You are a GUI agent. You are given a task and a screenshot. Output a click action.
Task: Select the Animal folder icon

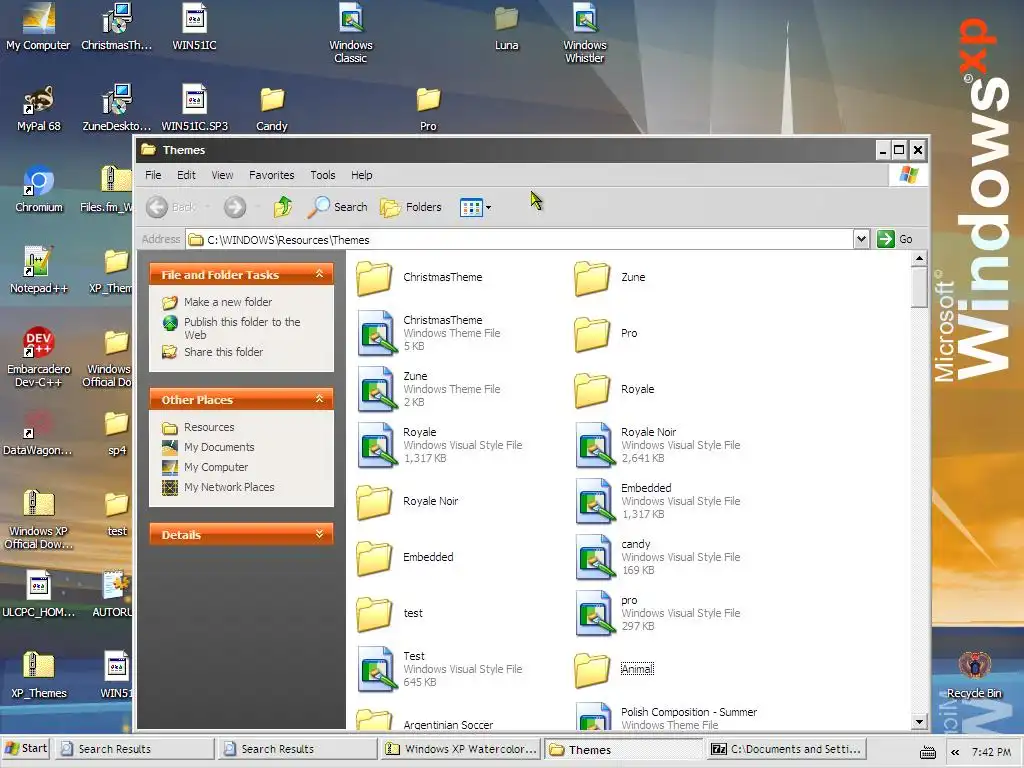592,670
